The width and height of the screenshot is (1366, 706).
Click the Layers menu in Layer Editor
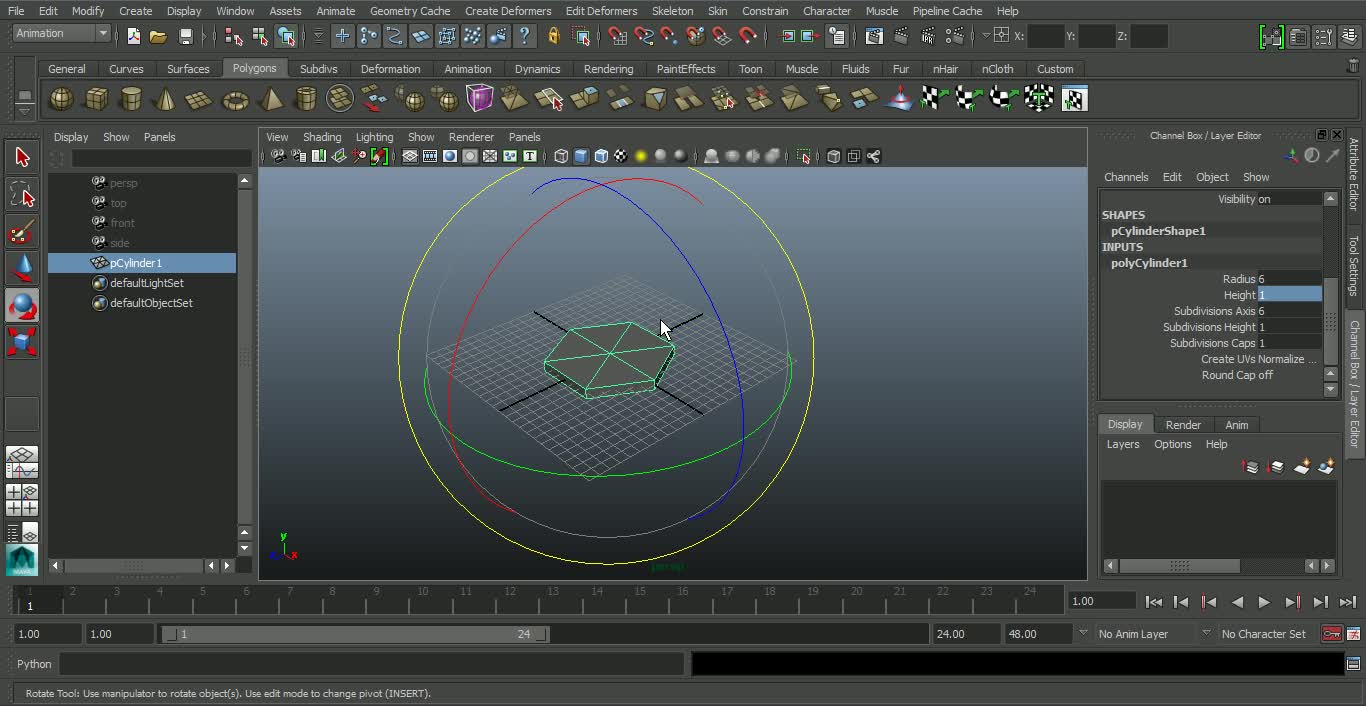tap(1123, 444)
